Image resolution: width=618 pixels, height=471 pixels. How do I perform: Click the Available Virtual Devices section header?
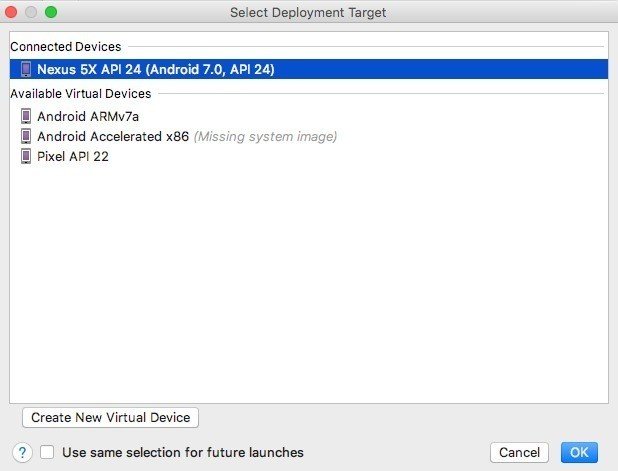[x=81, y=93]
